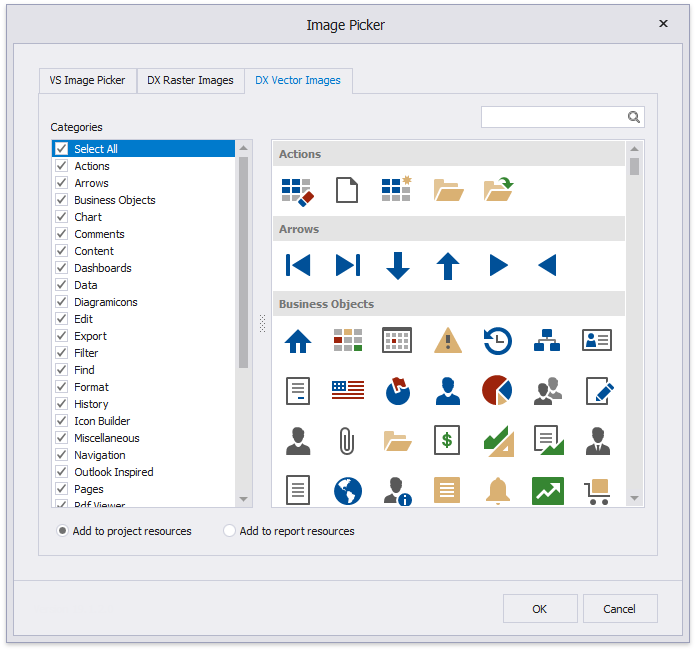Pick the shopping cart with box icon
Screen dimensions: 696x651
coord(597,492)
